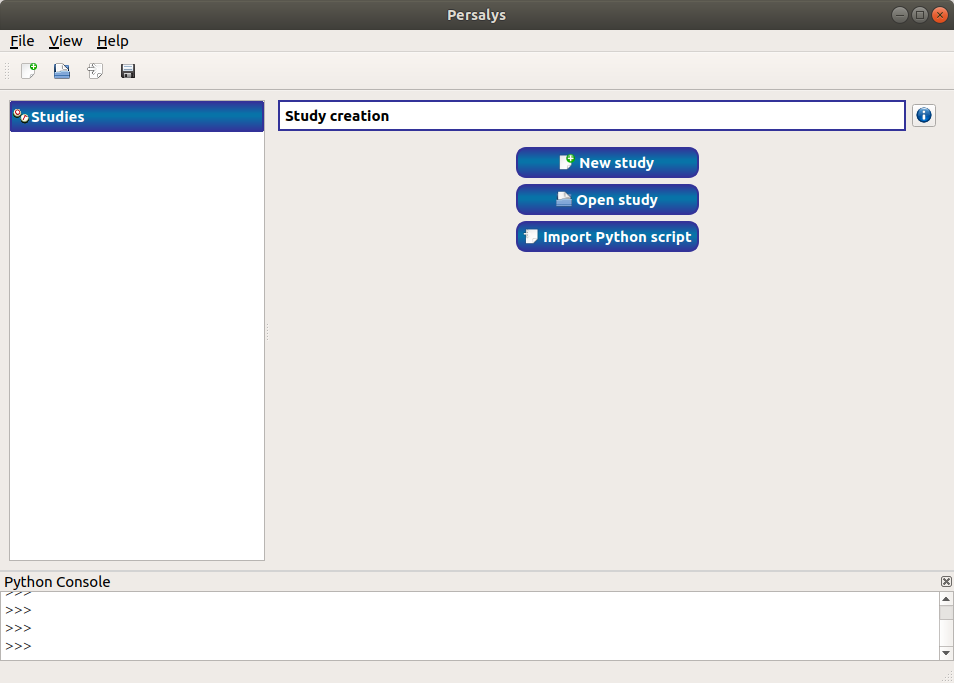Click the Python Console scroll down arrow
954x683 pixels.
tap(946, 653)
